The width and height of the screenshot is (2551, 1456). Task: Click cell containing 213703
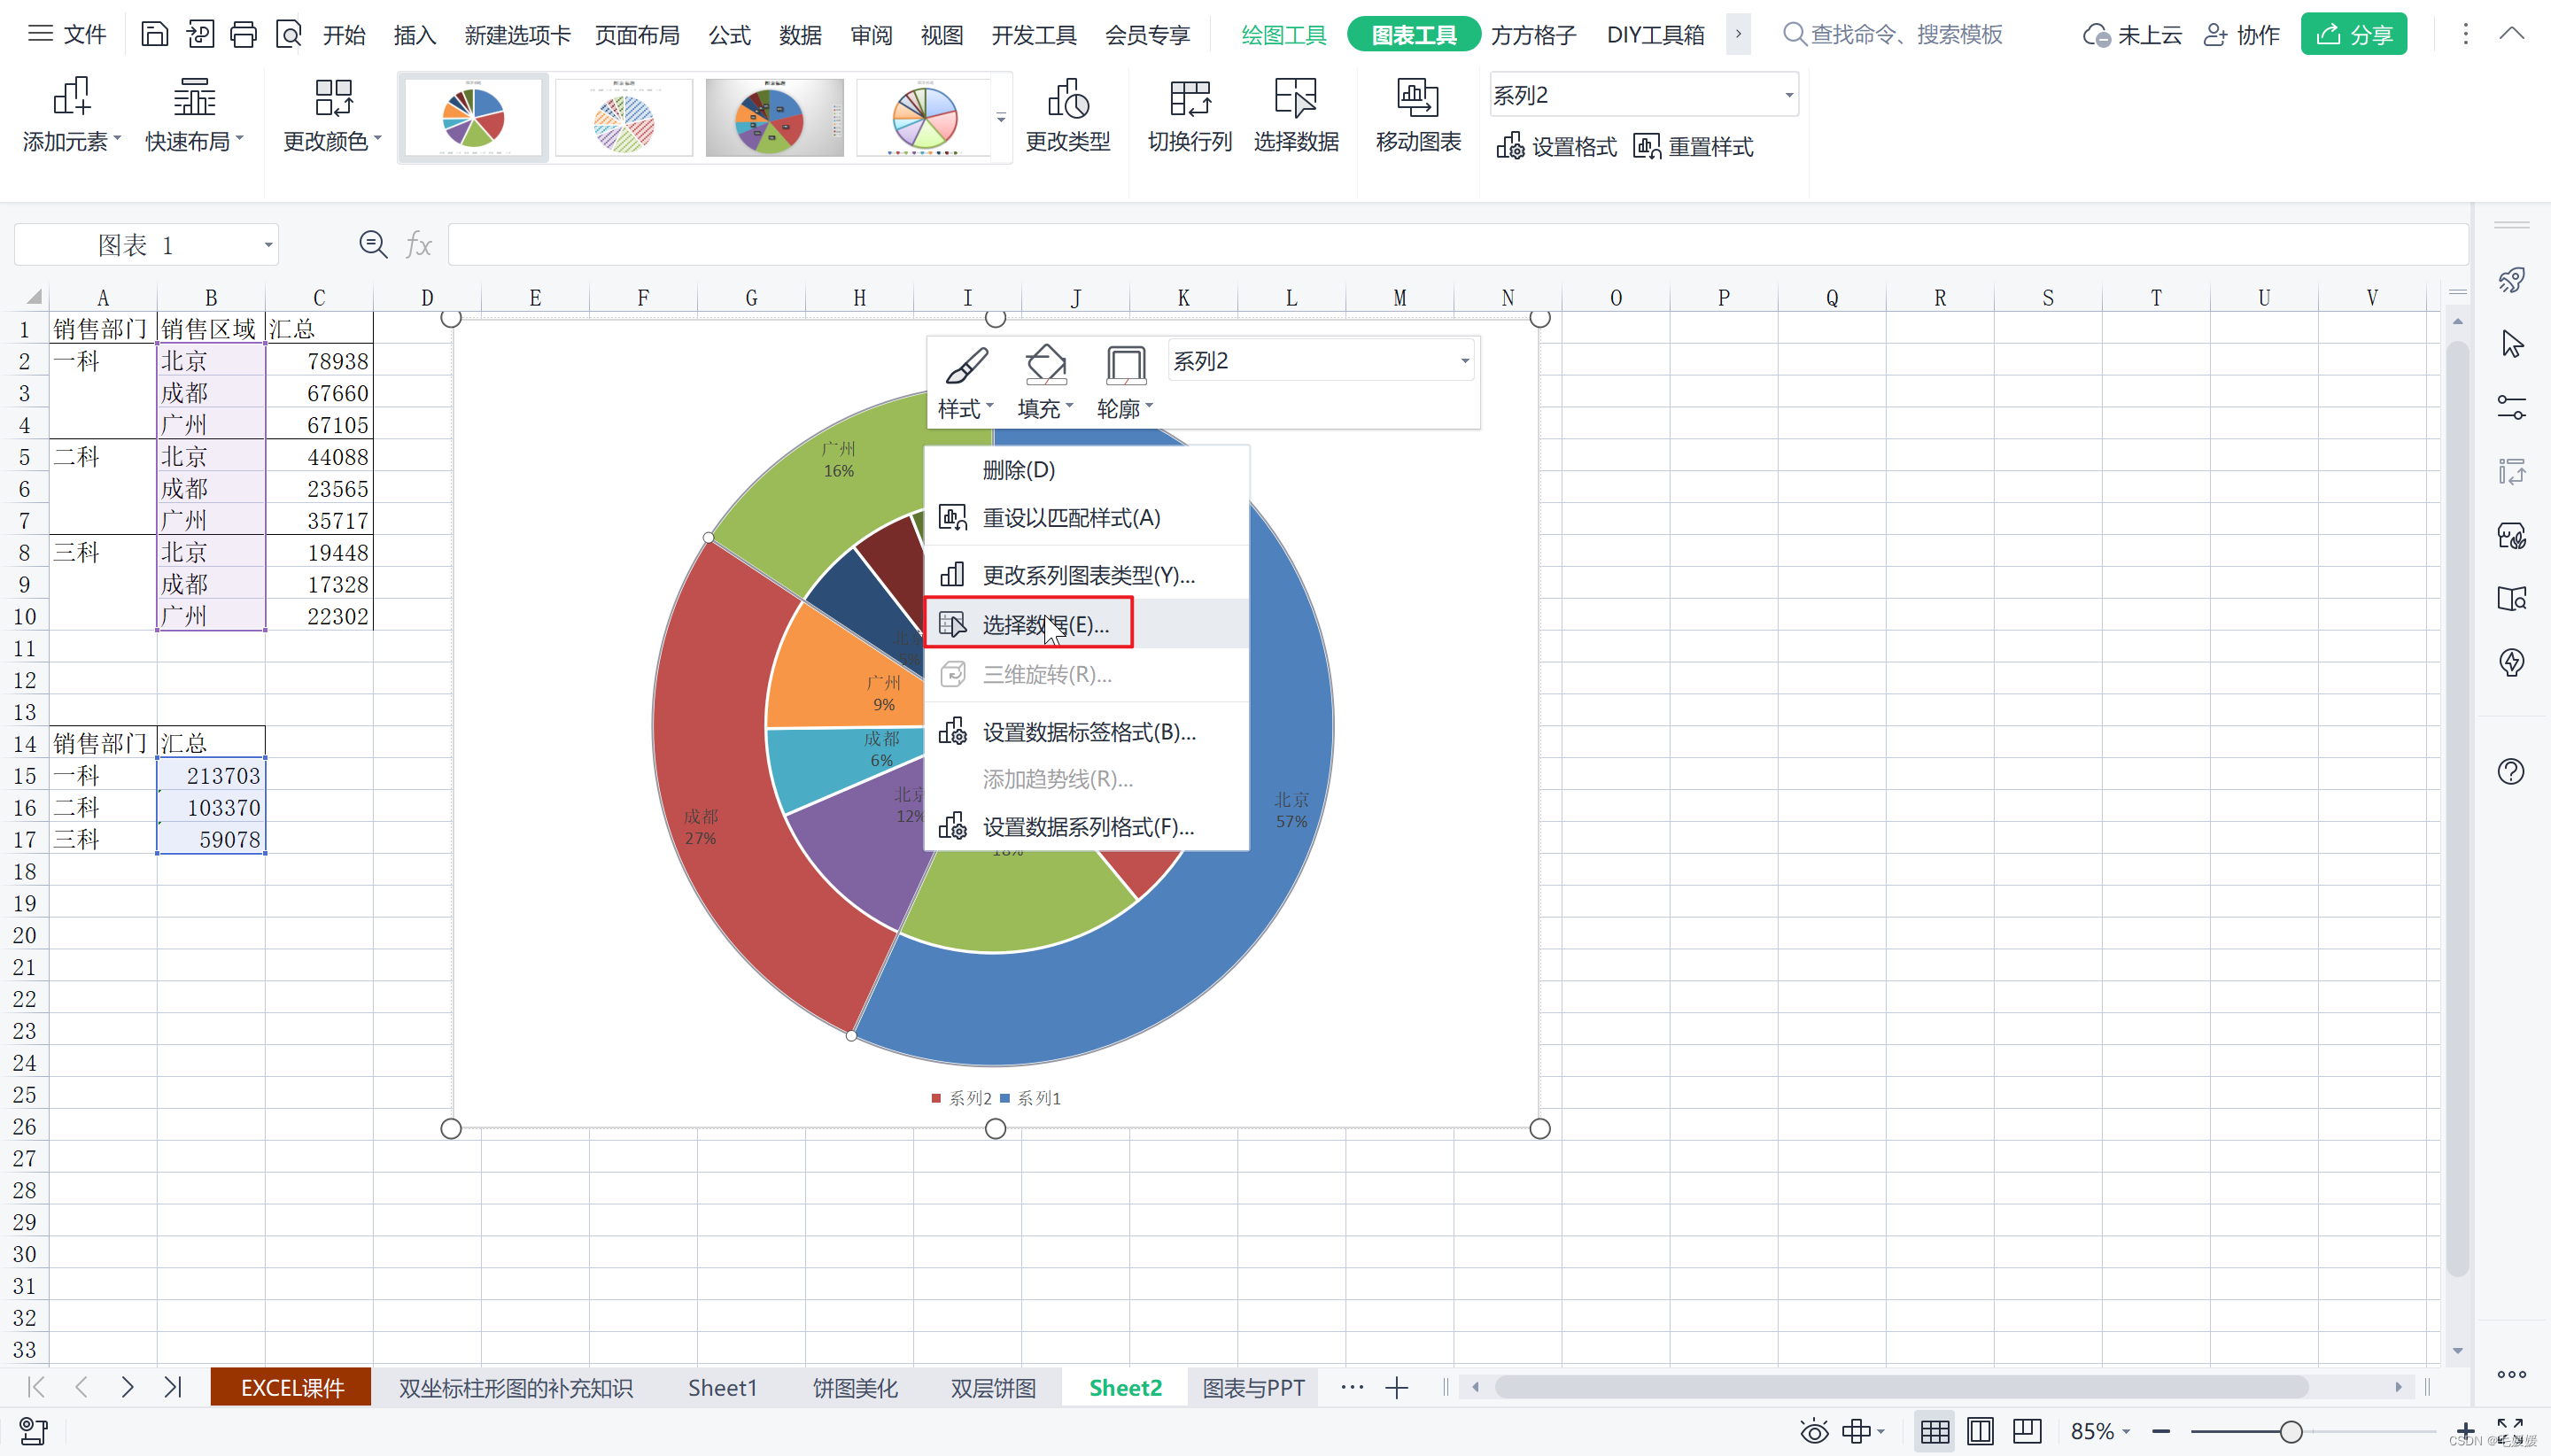coord(211,776)
